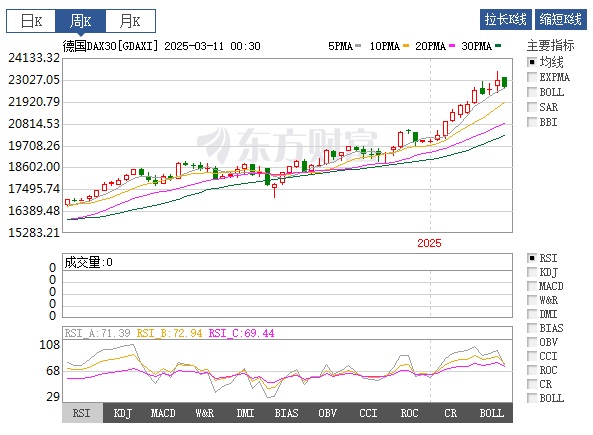The image size is (593, 435).
Task: Open the RSI tab in bottom bar
Action: point(82,413)
